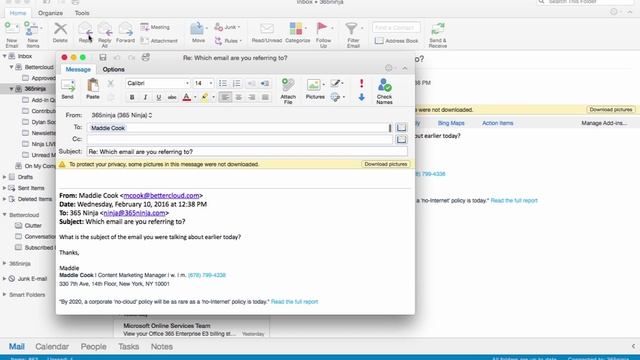Viewport: 640px width, 360px height.
Task: Toggle strikethrough formatting
Action: coord(172,97)
